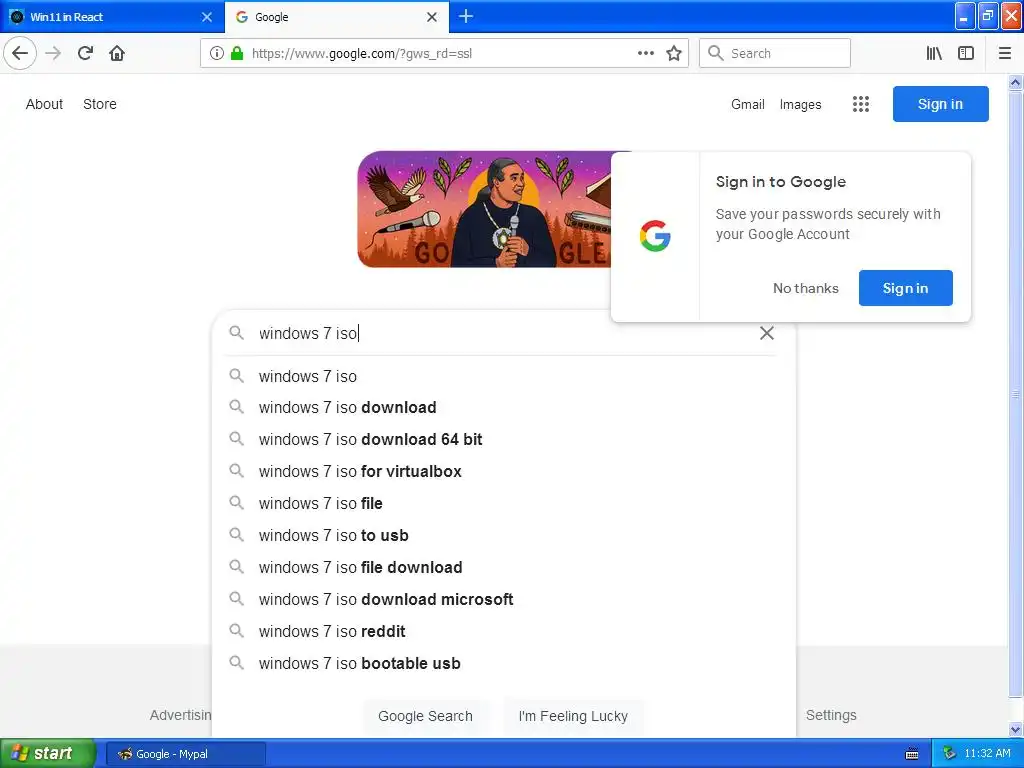The width and height of the screenshot is (1024, 768).
Task: Open the hamburger application menu
Action: coord(1004,54)
